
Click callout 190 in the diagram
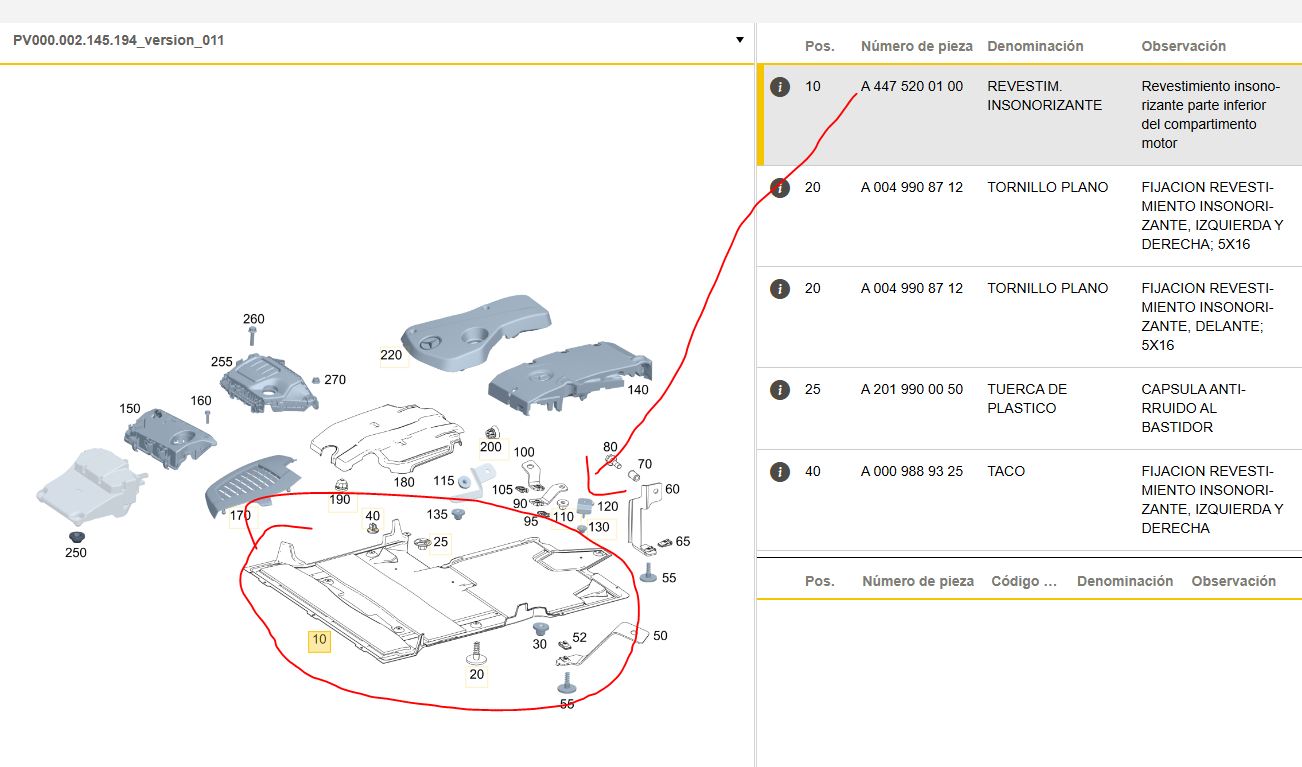pyautogui.click(x=341, y=500)
